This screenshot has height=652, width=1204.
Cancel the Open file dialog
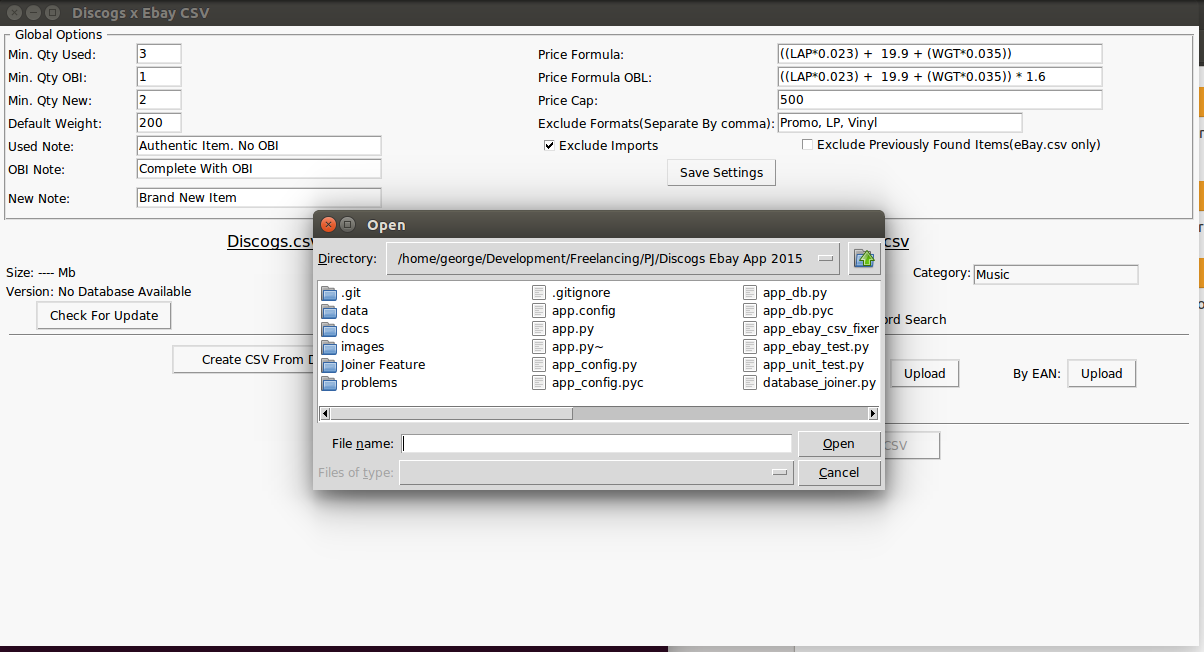[x=839, y=473]
